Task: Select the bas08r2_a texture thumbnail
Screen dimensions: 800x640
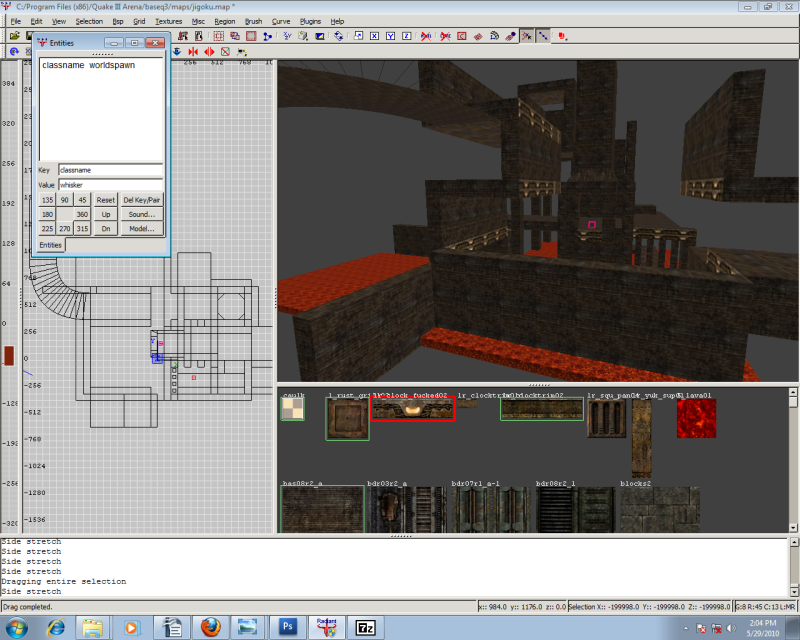Action: coord(322,509)
